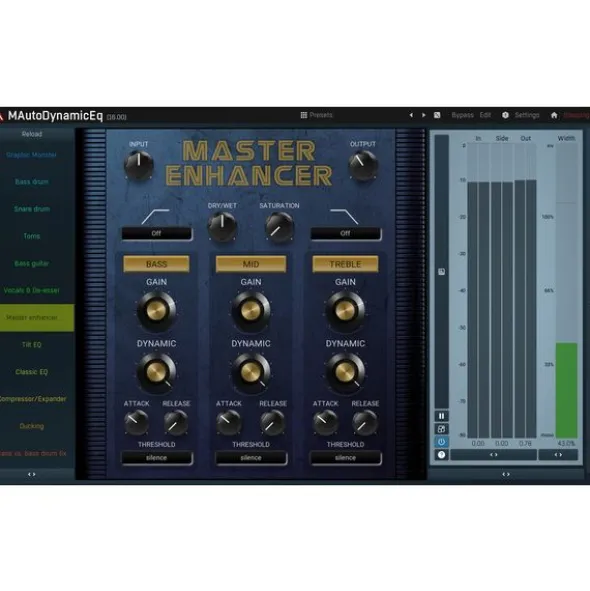The width and height of the screenshot is (590, 591).
Task: Toggle Bypass in the top bar
Action: pyautogui.click(x=463, y=115)
